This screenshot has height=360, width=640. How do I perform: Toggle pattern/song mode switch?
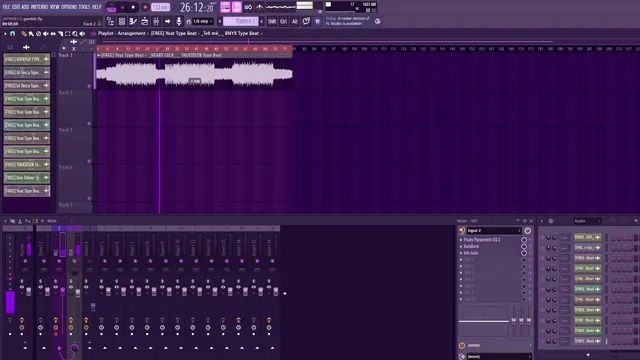click(111, 7)
